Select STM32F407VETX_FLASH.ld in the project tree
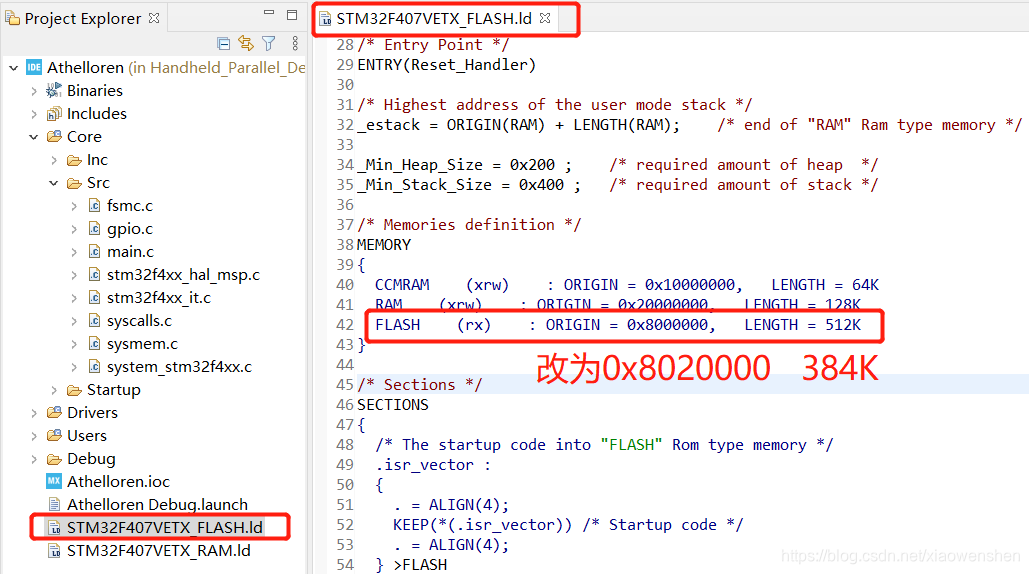Viewport: 1029px width, 574px height. pos(165,527)
